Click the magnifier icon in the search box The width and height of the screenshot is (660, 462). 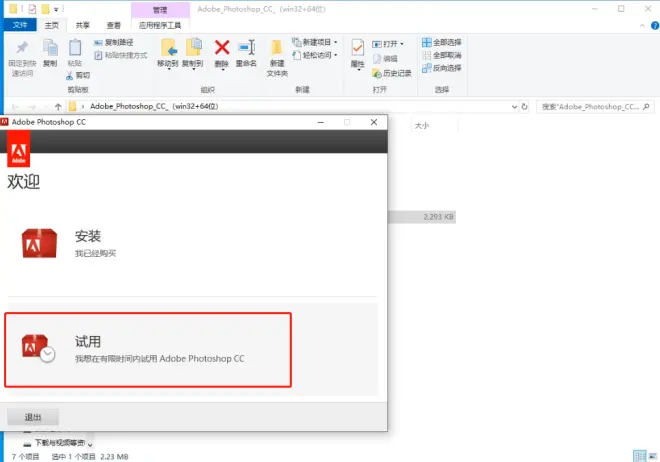point(647,107)
